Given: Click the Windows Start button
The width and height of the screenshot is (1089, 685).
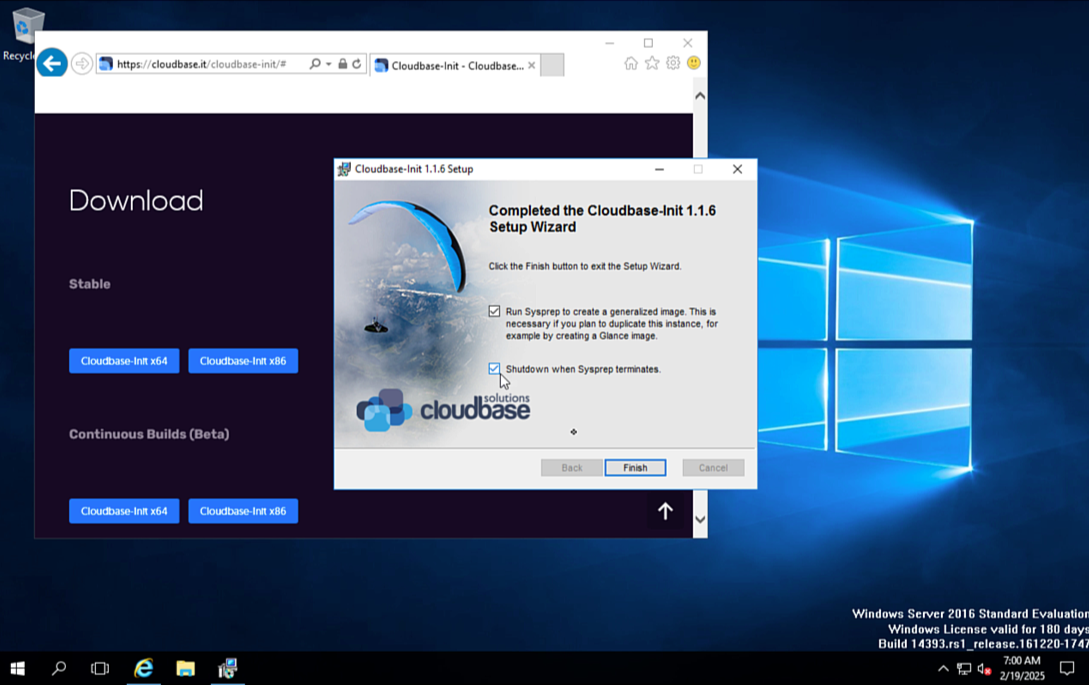Looking at the screenshot, I should click(17, 668).
